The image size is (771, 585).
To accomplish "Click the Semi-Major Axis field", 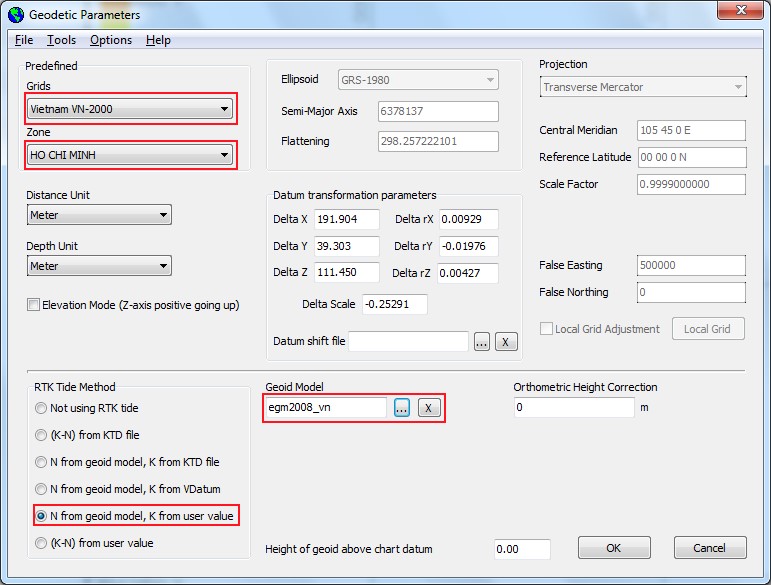I will tap(438, 111).
